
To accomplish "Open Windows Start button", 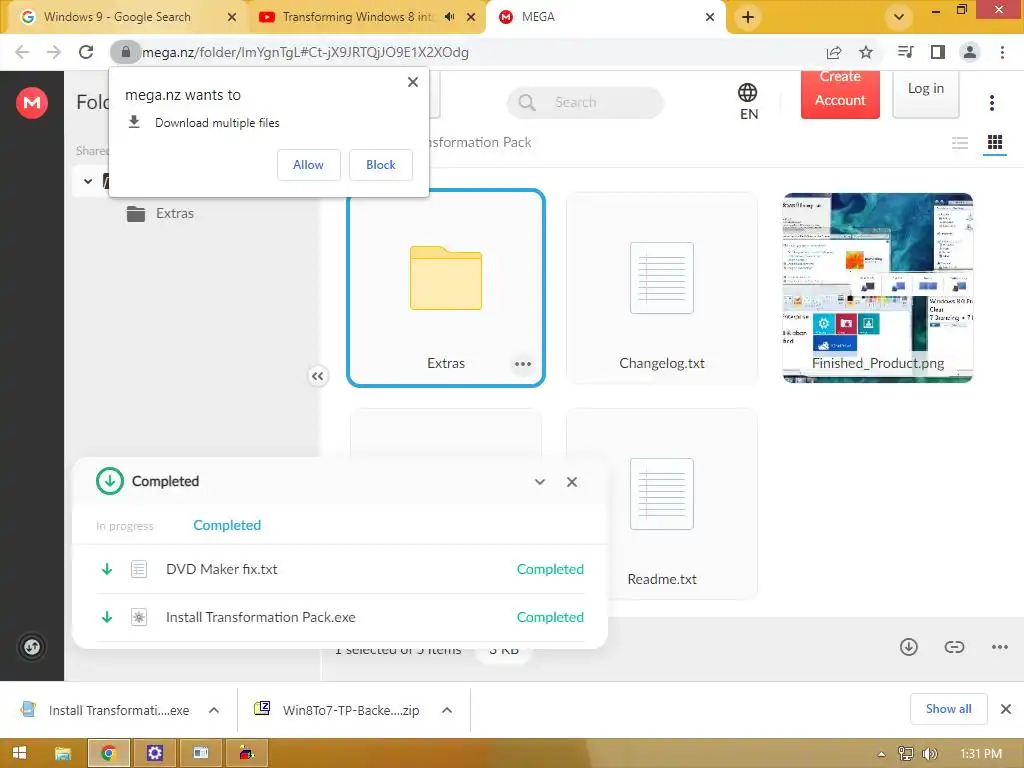I will point(20,753).
